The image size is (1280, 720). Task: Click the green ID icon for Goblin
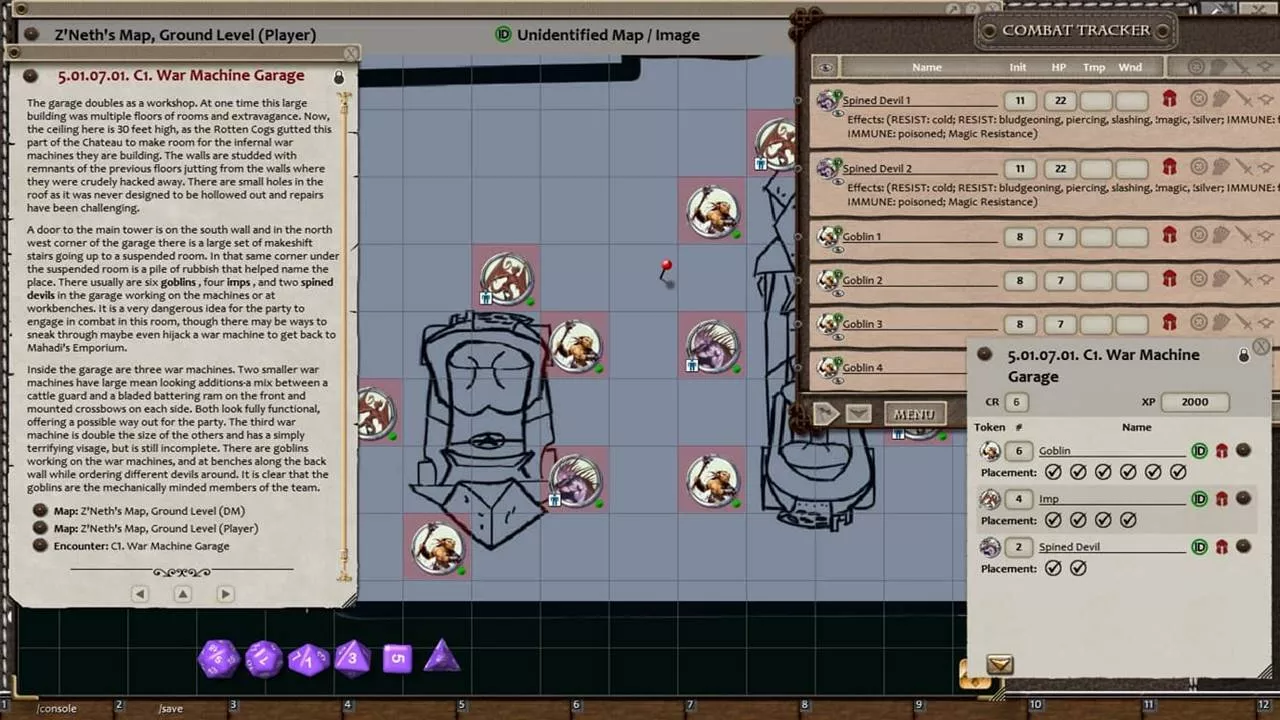(1199, 451)
